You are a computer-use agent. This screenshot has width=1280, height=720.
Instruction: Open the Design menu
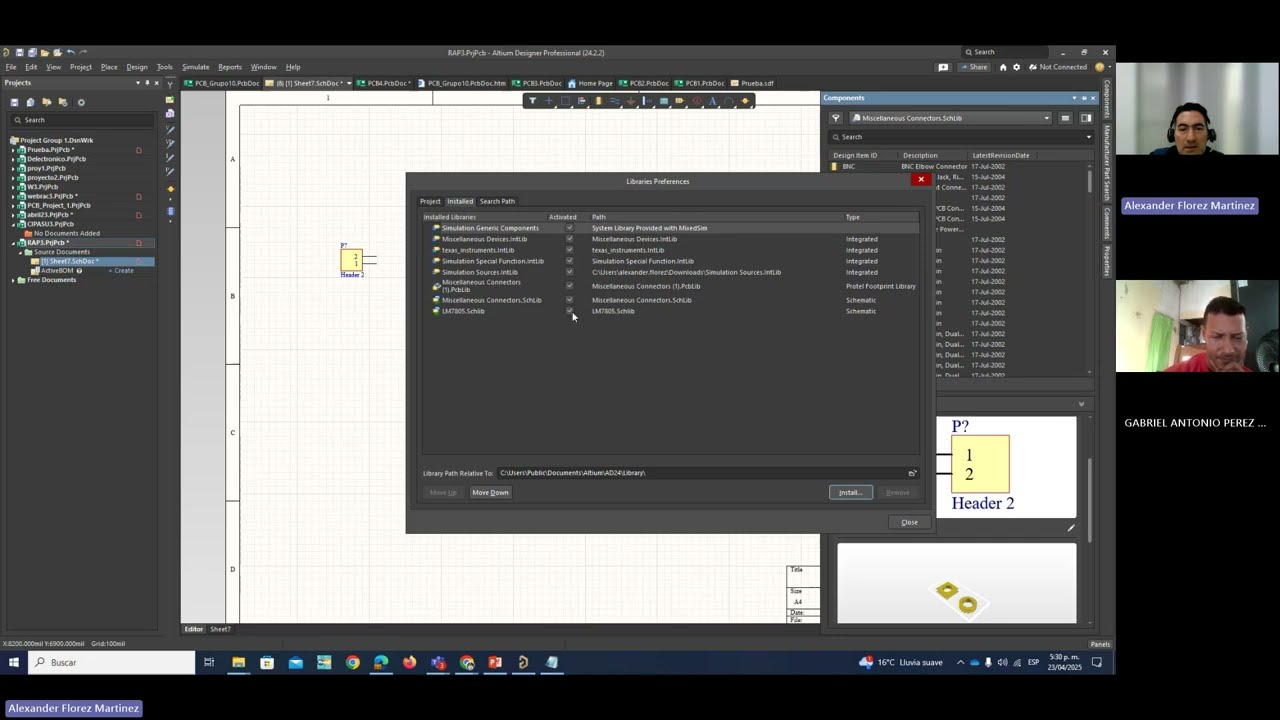137,67
